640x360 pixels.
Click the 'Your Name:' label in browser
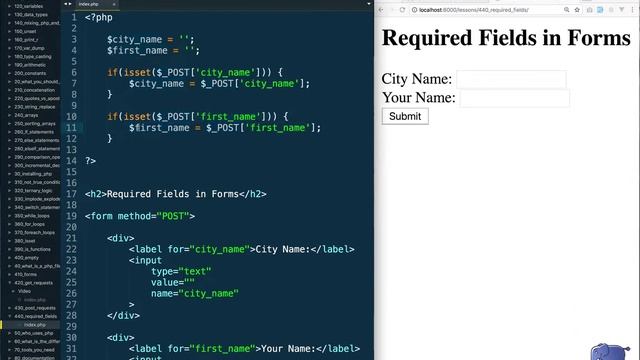pos(418,98)
